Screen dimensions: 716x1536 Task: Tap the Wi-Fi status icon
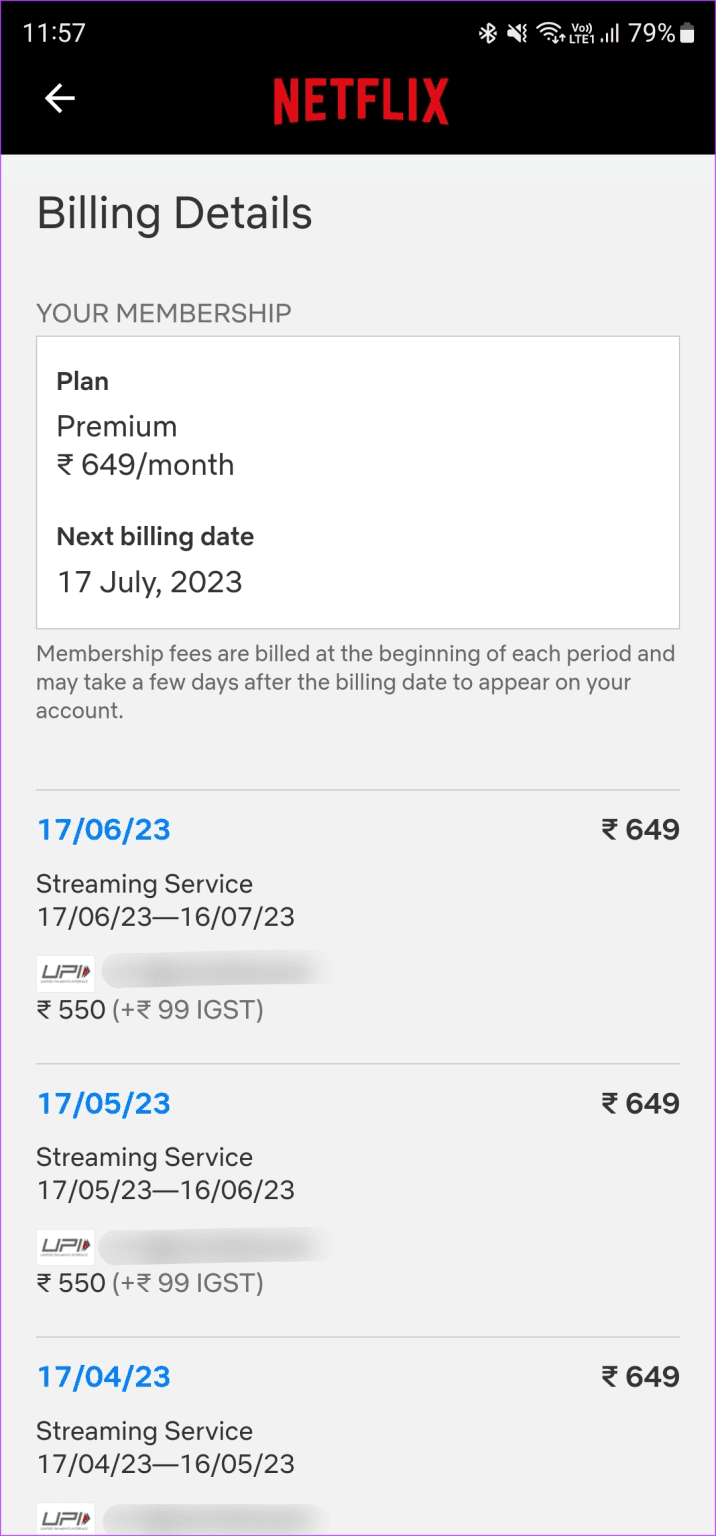(550, 34)
